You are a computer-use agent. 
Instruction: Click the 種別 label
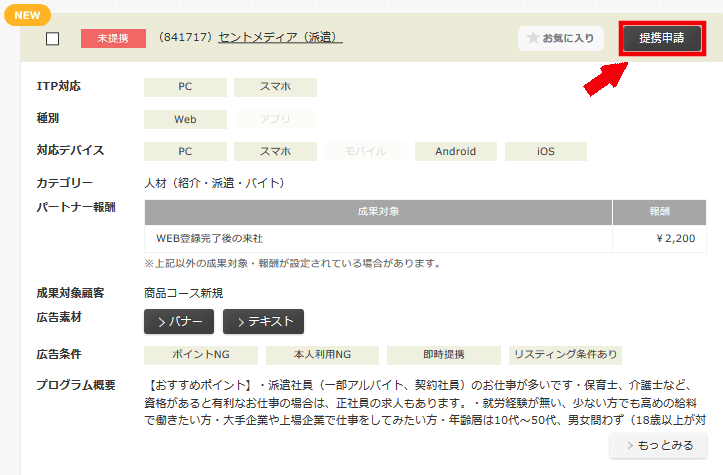pos(48,119)
